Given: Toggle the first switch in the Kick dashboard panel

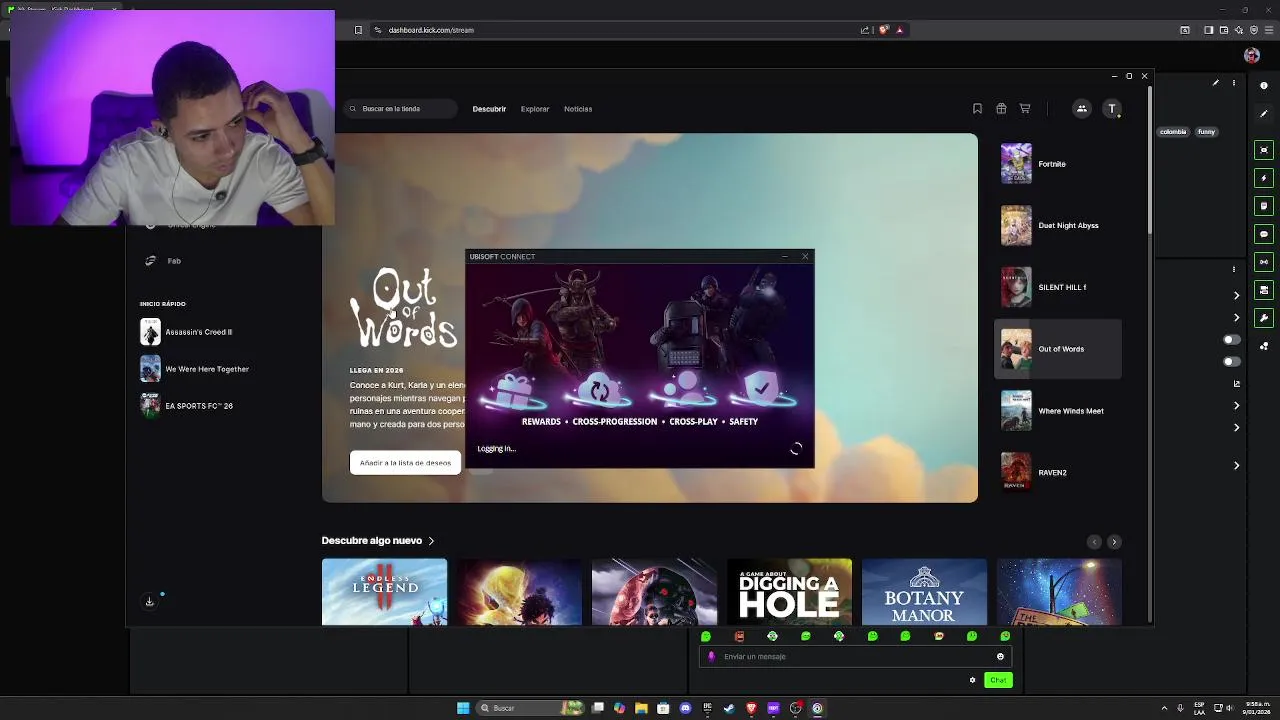Looking at the screenshot, I should (x=1232, y=340).
